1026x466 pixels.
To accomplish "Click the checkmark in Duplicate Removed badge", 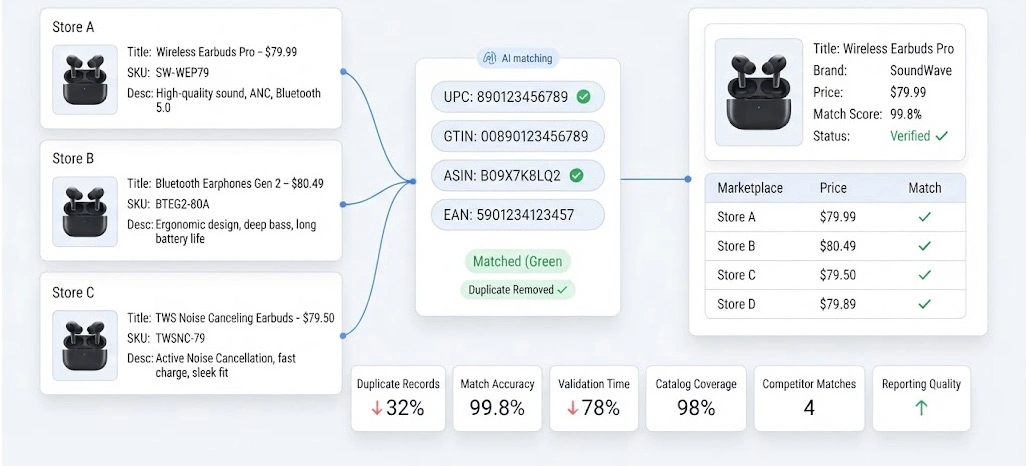I will [562, 290].
